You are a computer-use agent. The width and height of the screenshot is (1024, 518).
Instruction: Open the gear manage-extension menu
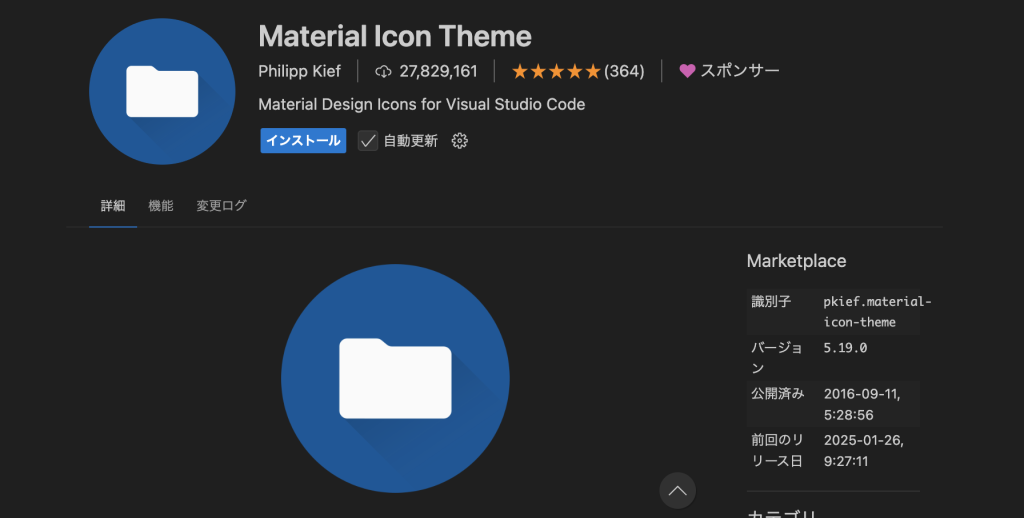coord(460,141)
